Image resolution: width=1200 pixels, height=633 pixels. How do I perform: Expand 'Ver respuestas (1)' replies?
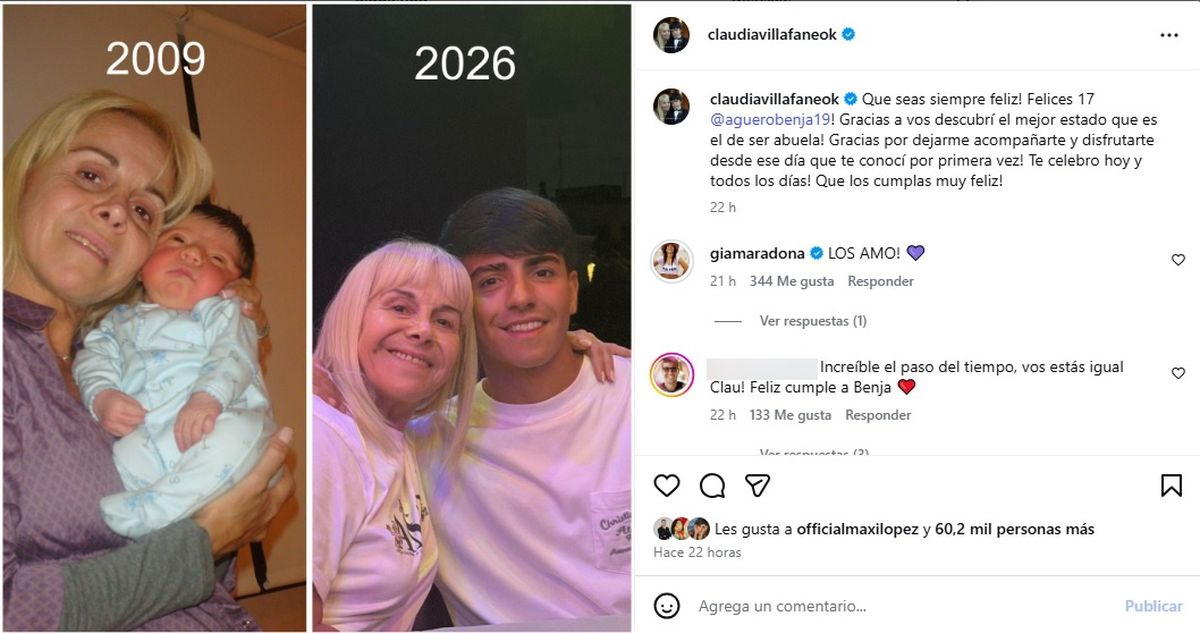pos(812,321)
